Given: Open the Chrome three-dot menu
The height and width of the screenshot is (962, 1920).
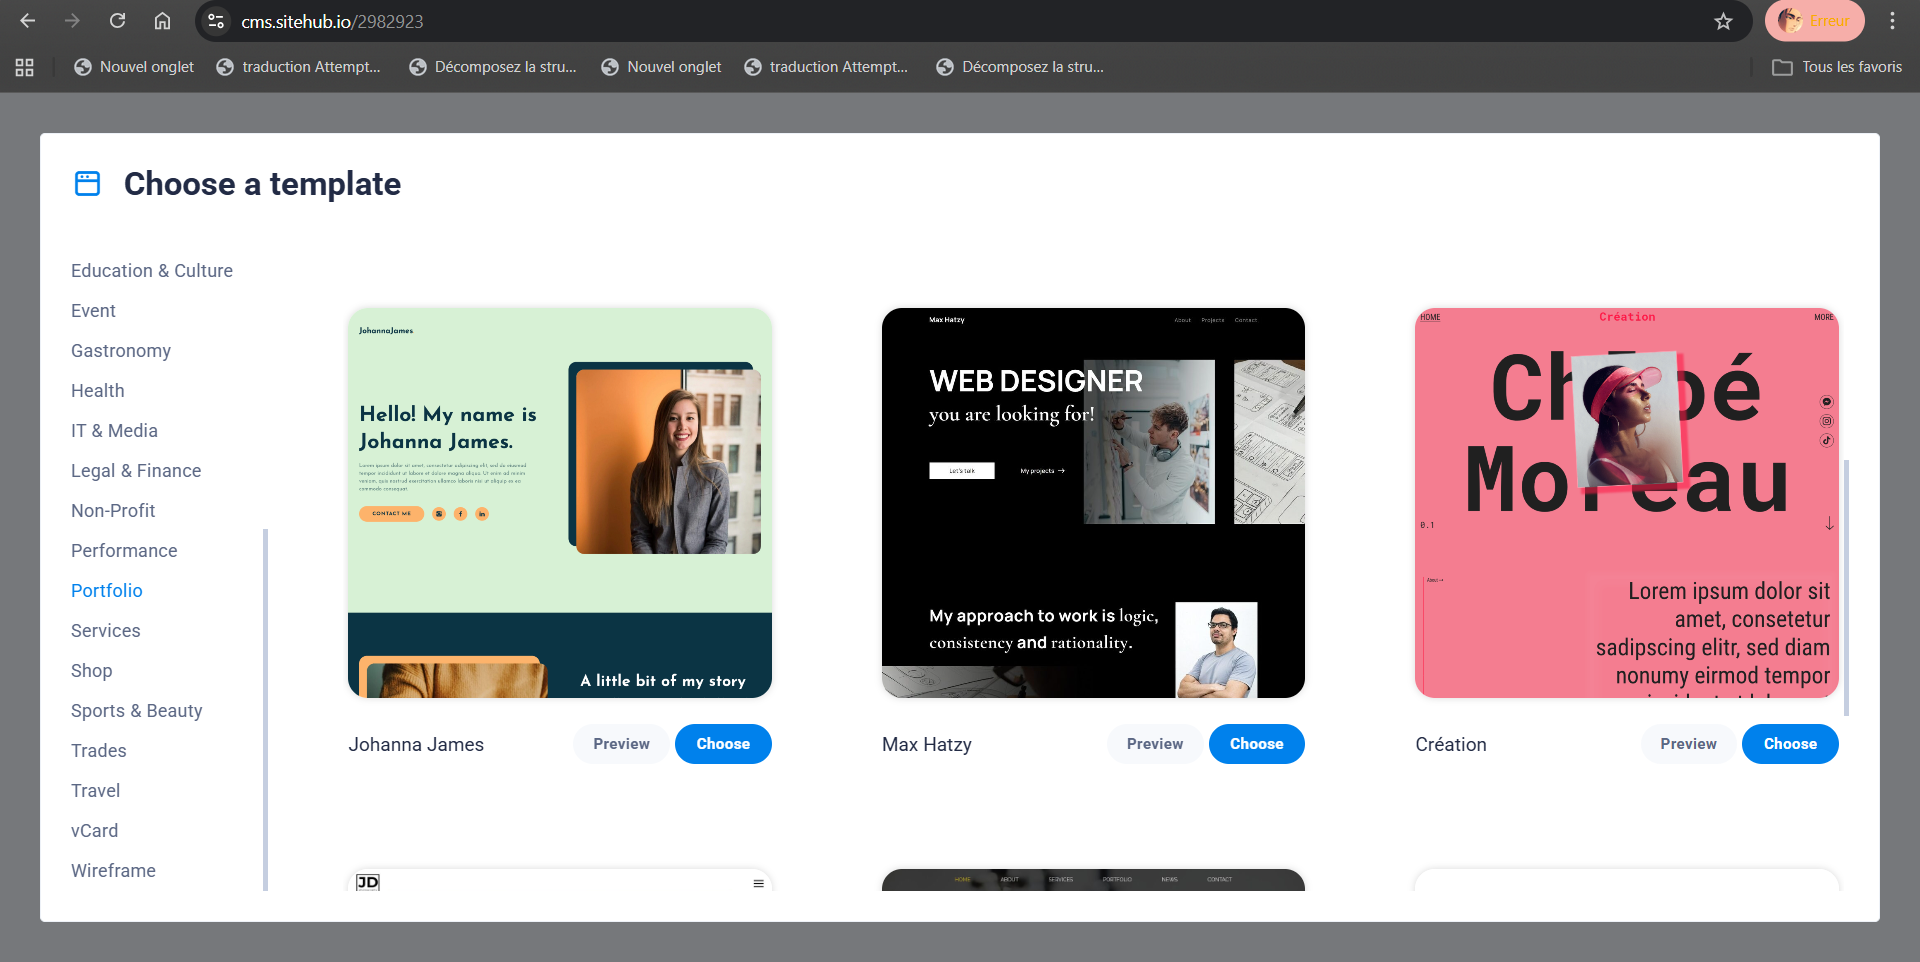Looking at the screenshot, I should [x=1892, y=21].
